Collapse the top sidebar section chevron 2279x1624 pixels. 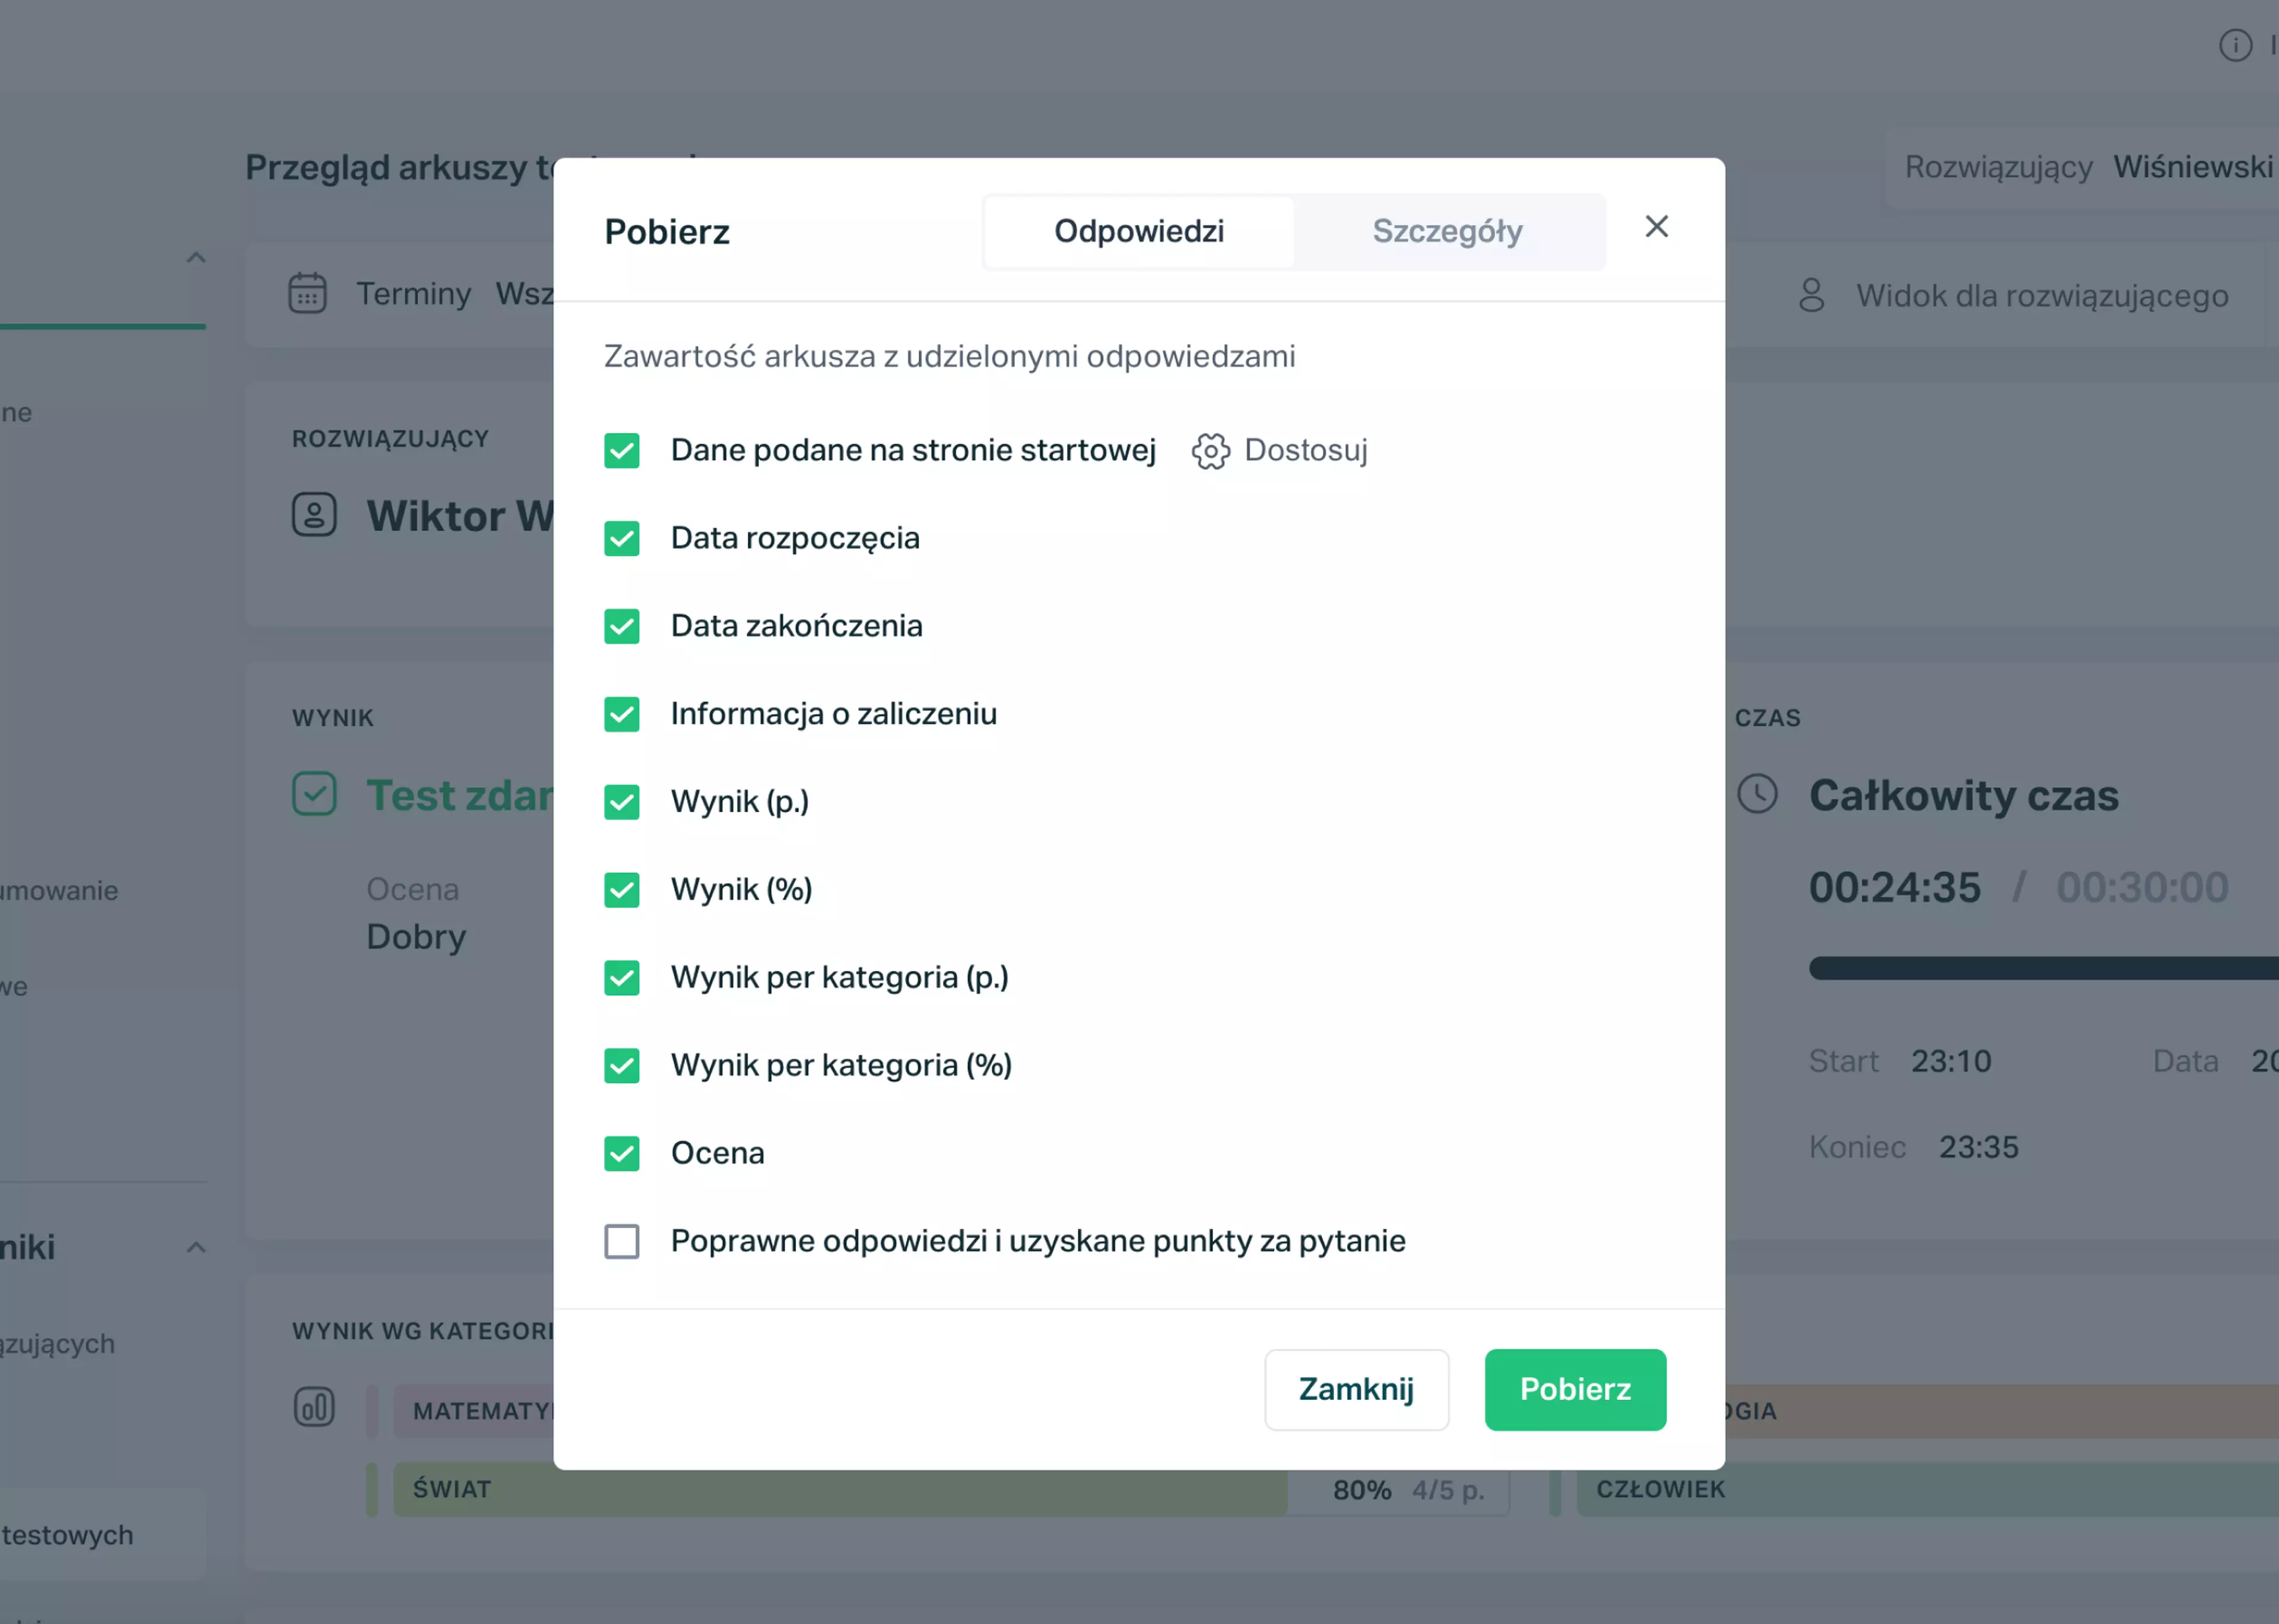point(196,258)
